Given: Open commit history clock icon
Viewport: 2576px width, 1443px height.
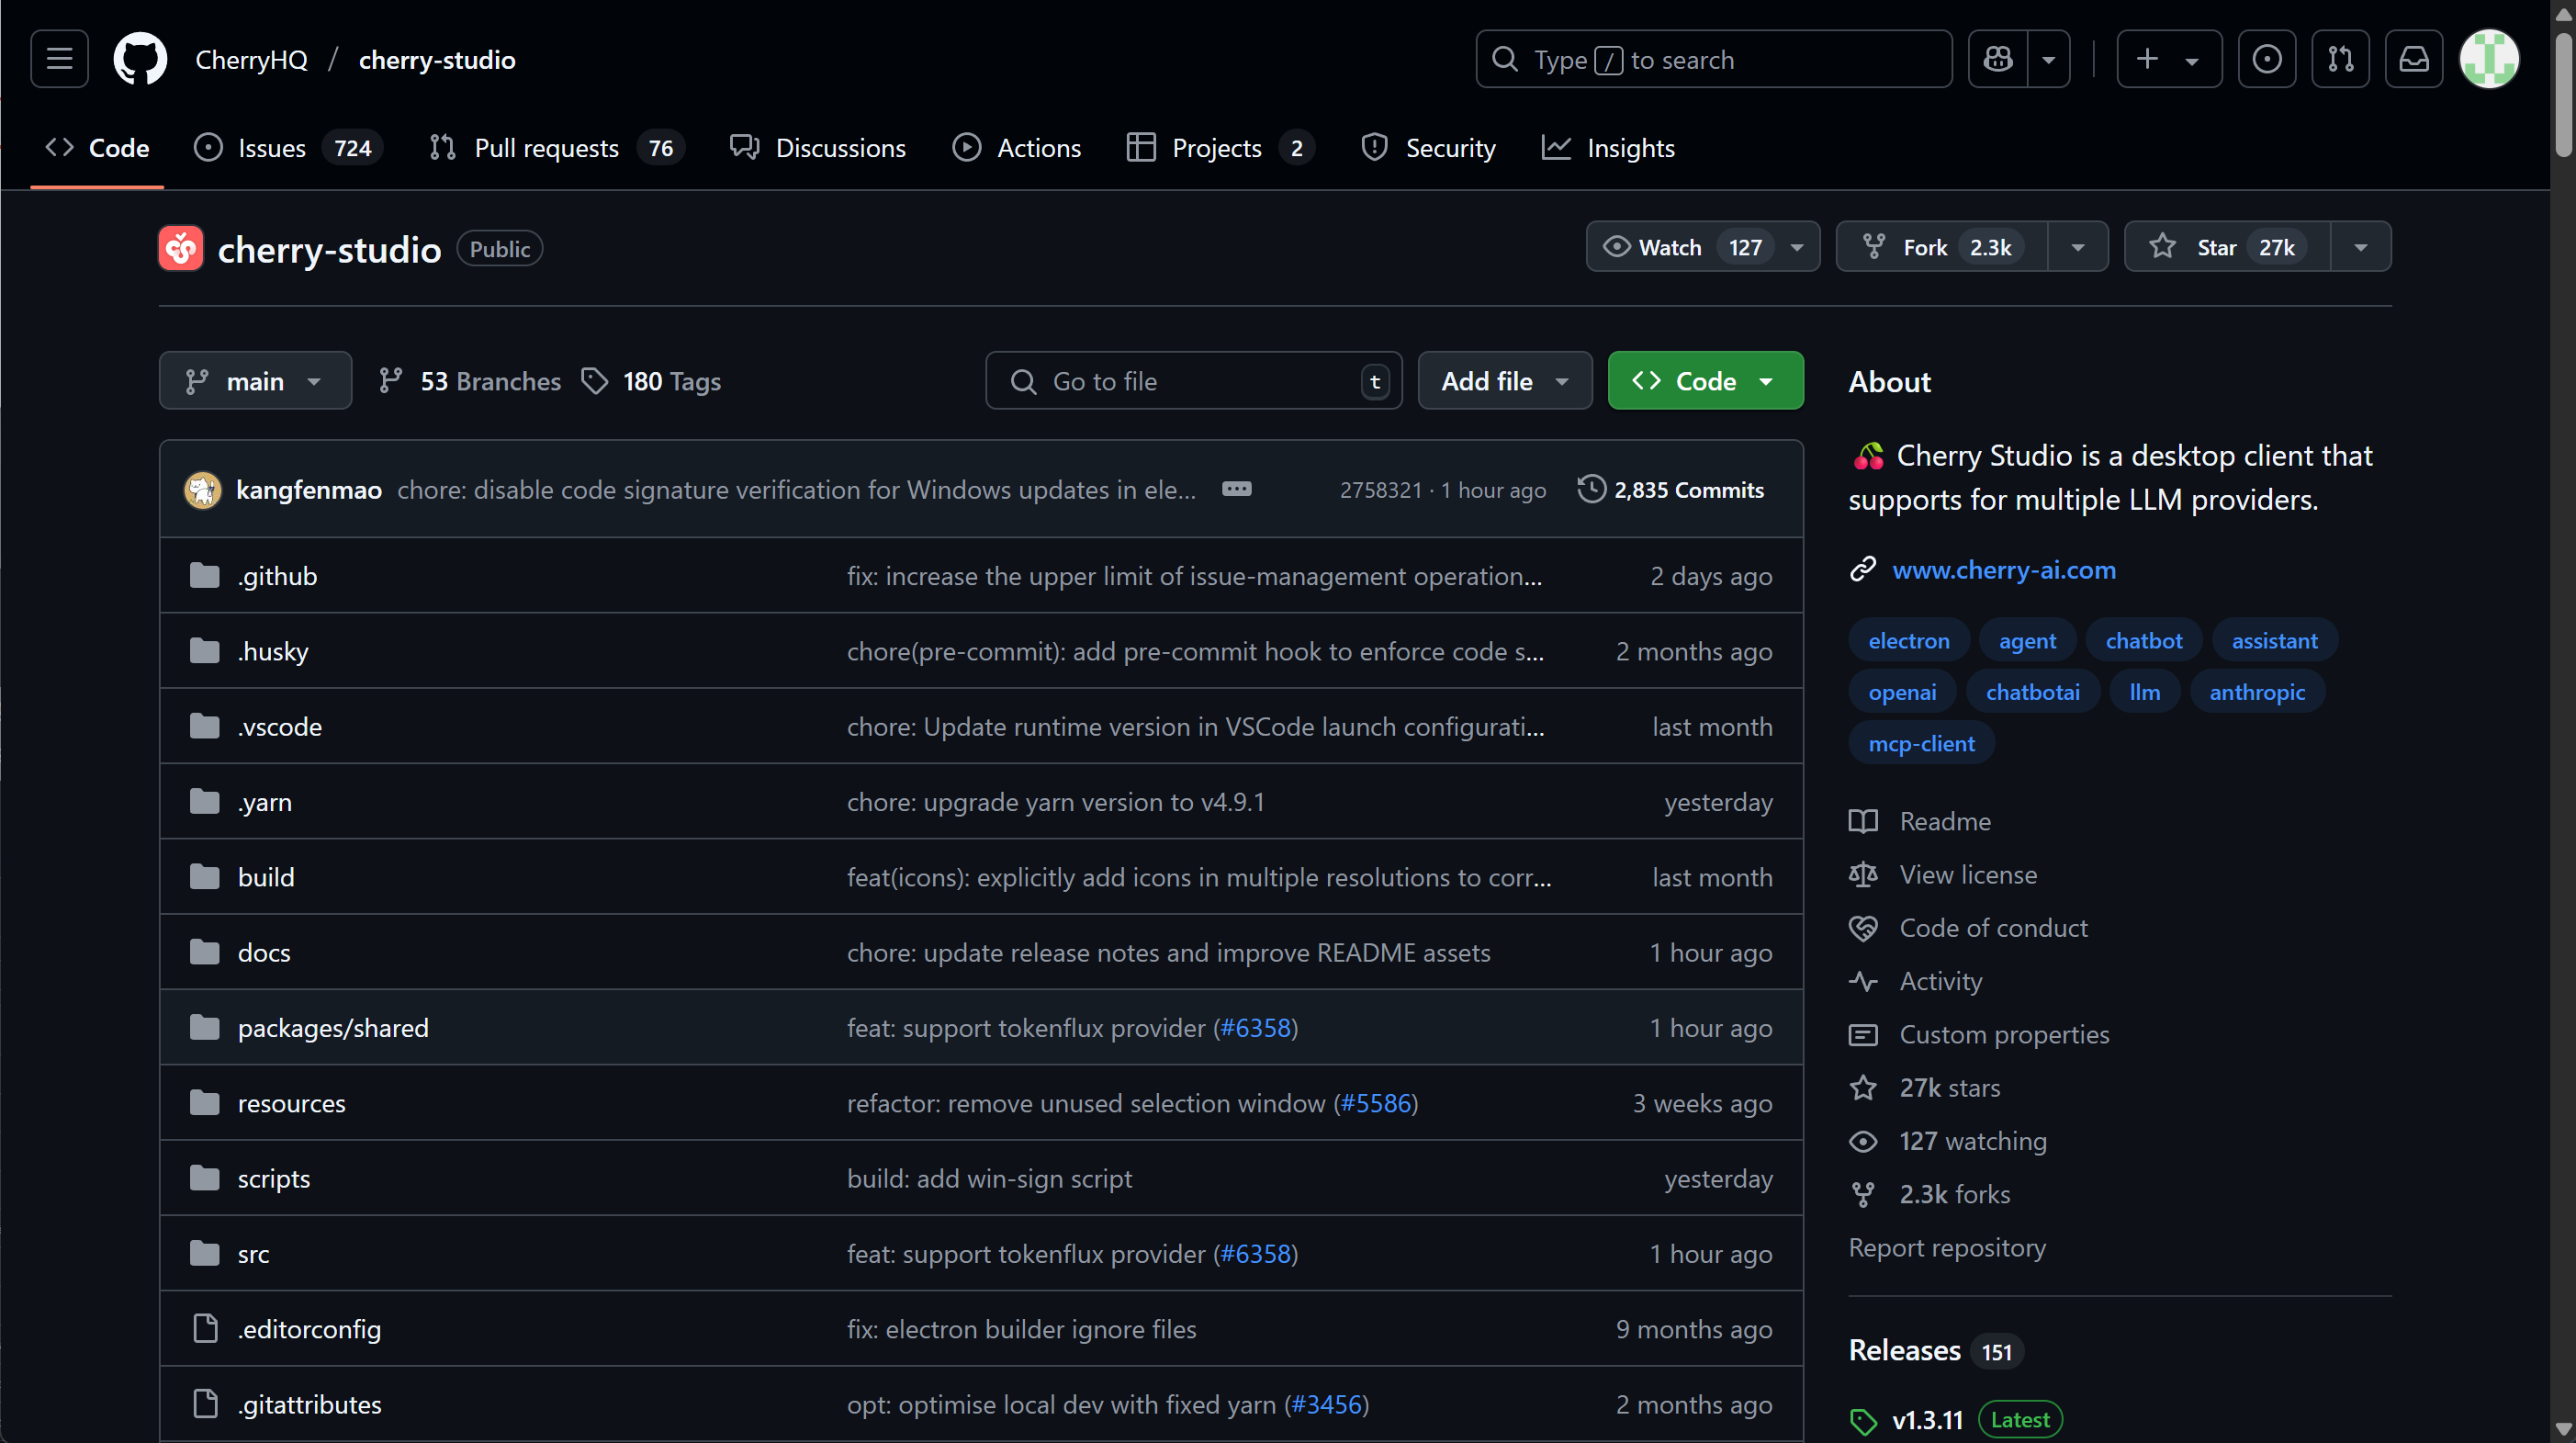Looking at the screenshot, I should (1591, 489).
